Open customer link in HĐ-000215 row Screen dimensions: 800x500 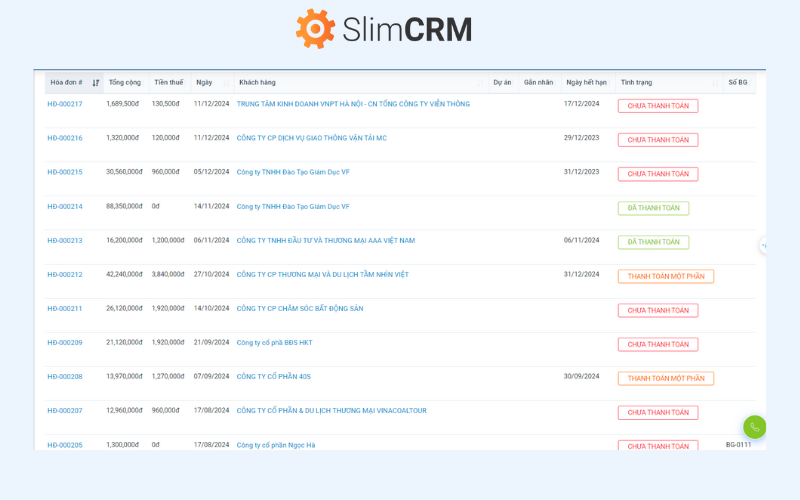pyautogui.click(x=293, y=172)
